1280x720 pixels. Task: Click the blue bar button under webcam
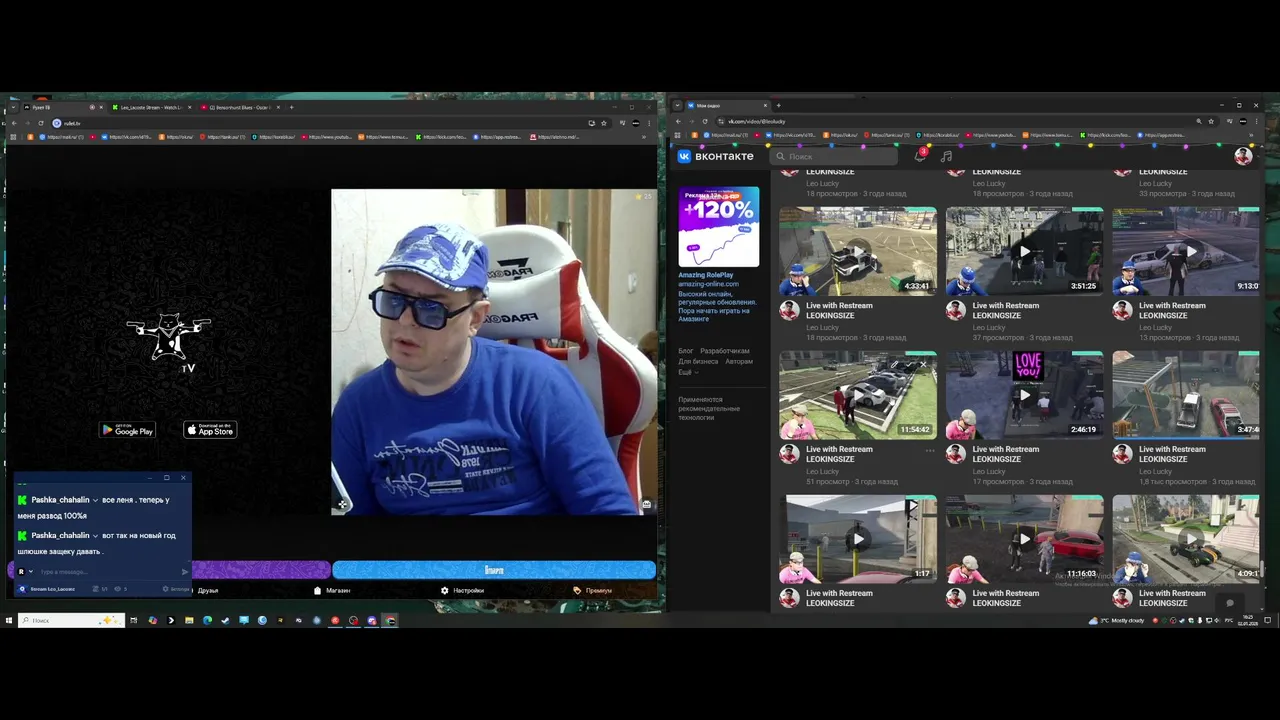pyautogui.click(x=494, y=570)
